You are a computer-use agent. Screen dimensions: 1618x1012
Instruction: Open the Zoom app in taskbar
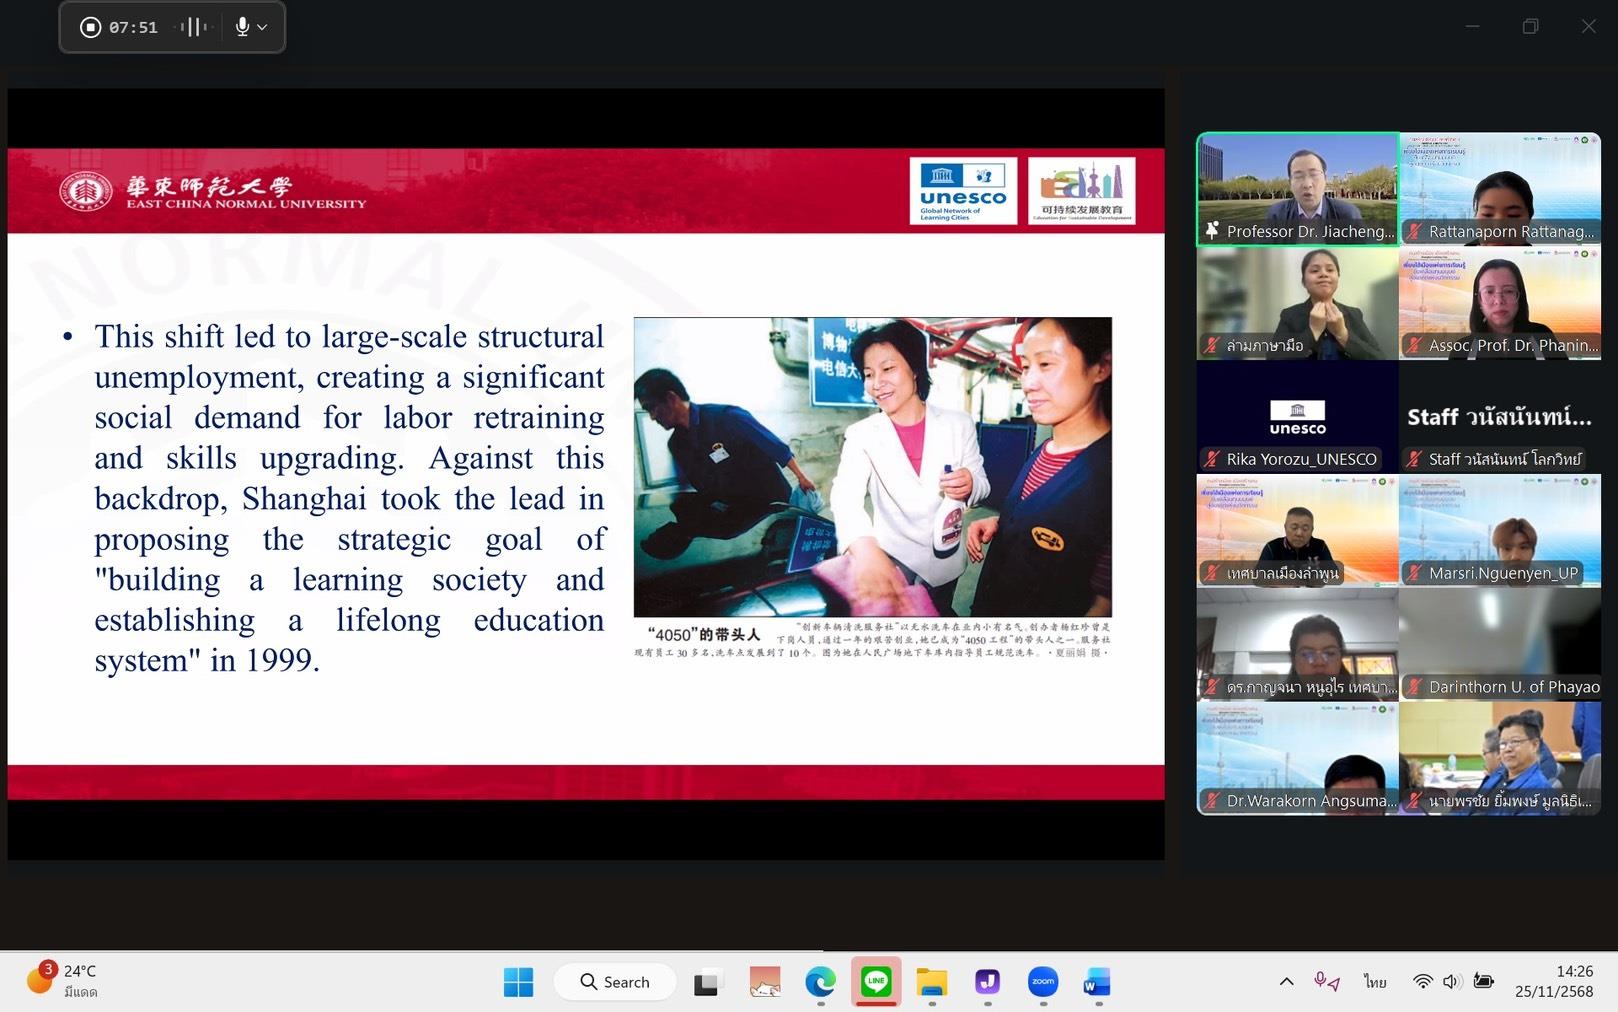1042,982
